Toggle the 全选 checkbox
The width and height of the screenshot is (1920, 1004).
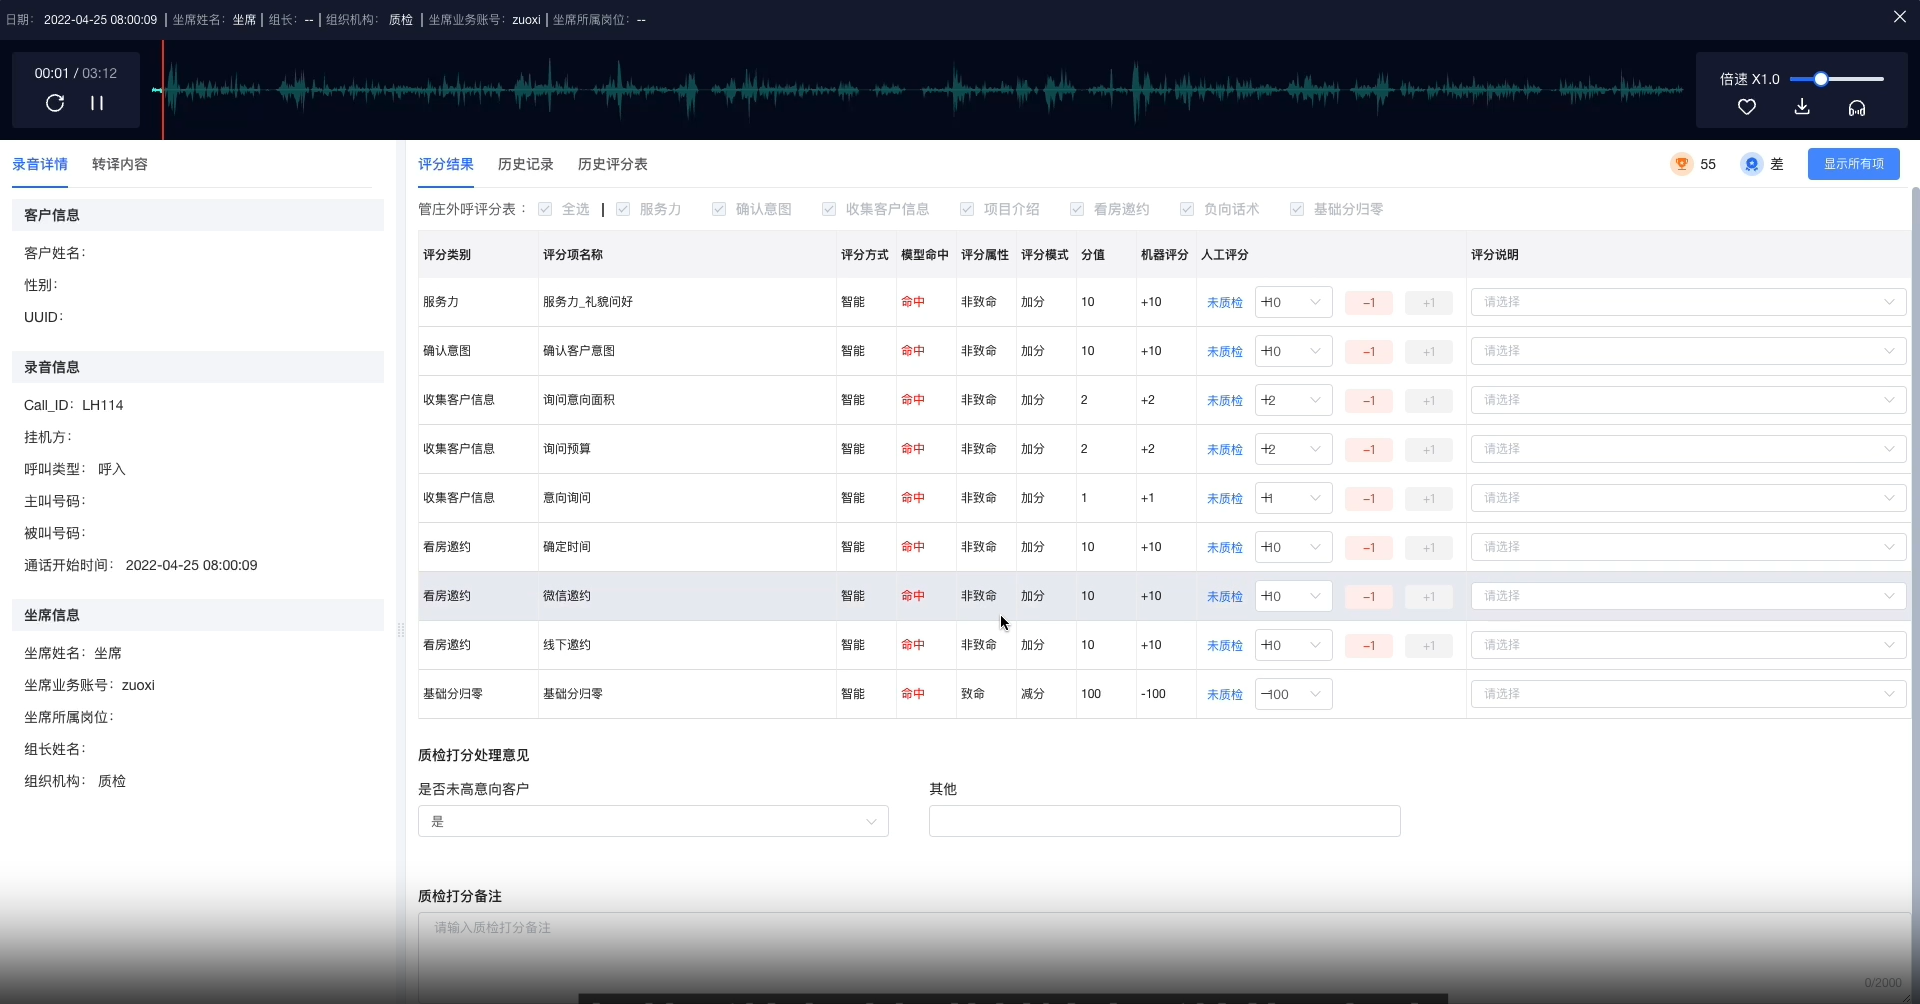pyautogui.click(x=545, y=209)
